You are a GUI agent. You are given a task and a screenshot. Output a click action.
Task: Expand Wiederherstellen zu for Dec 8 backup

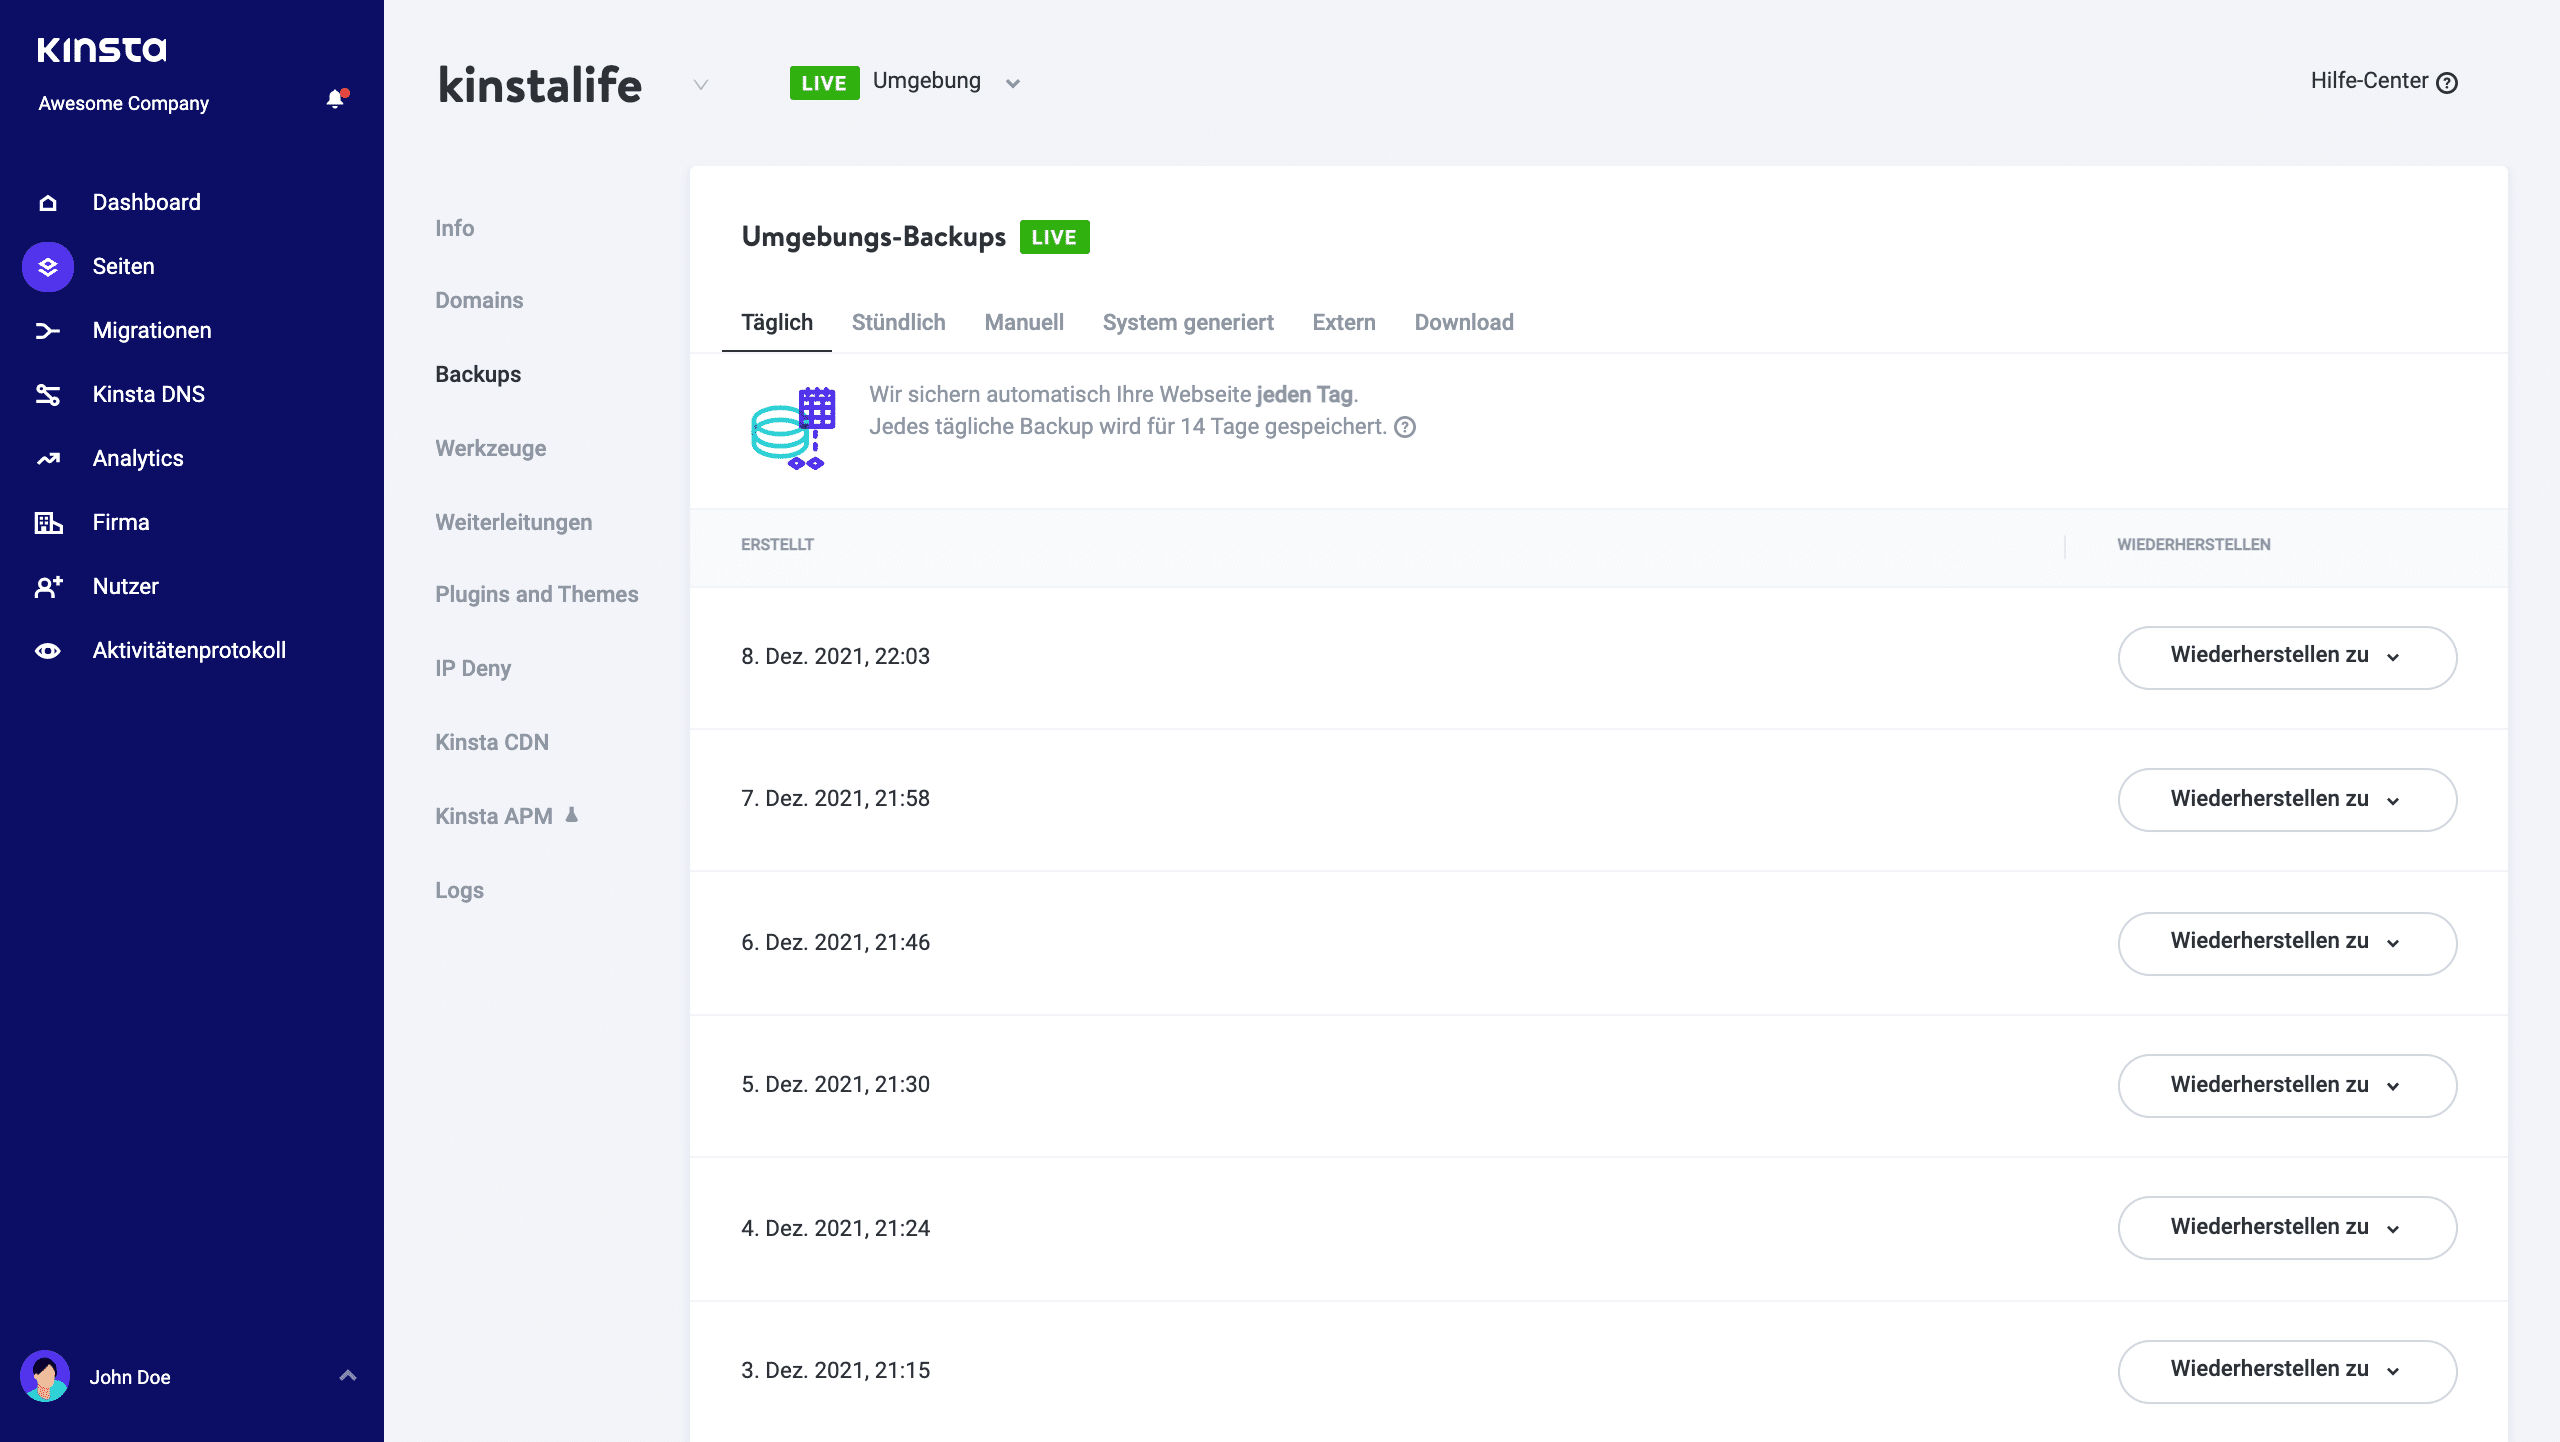click(2395, 654)
